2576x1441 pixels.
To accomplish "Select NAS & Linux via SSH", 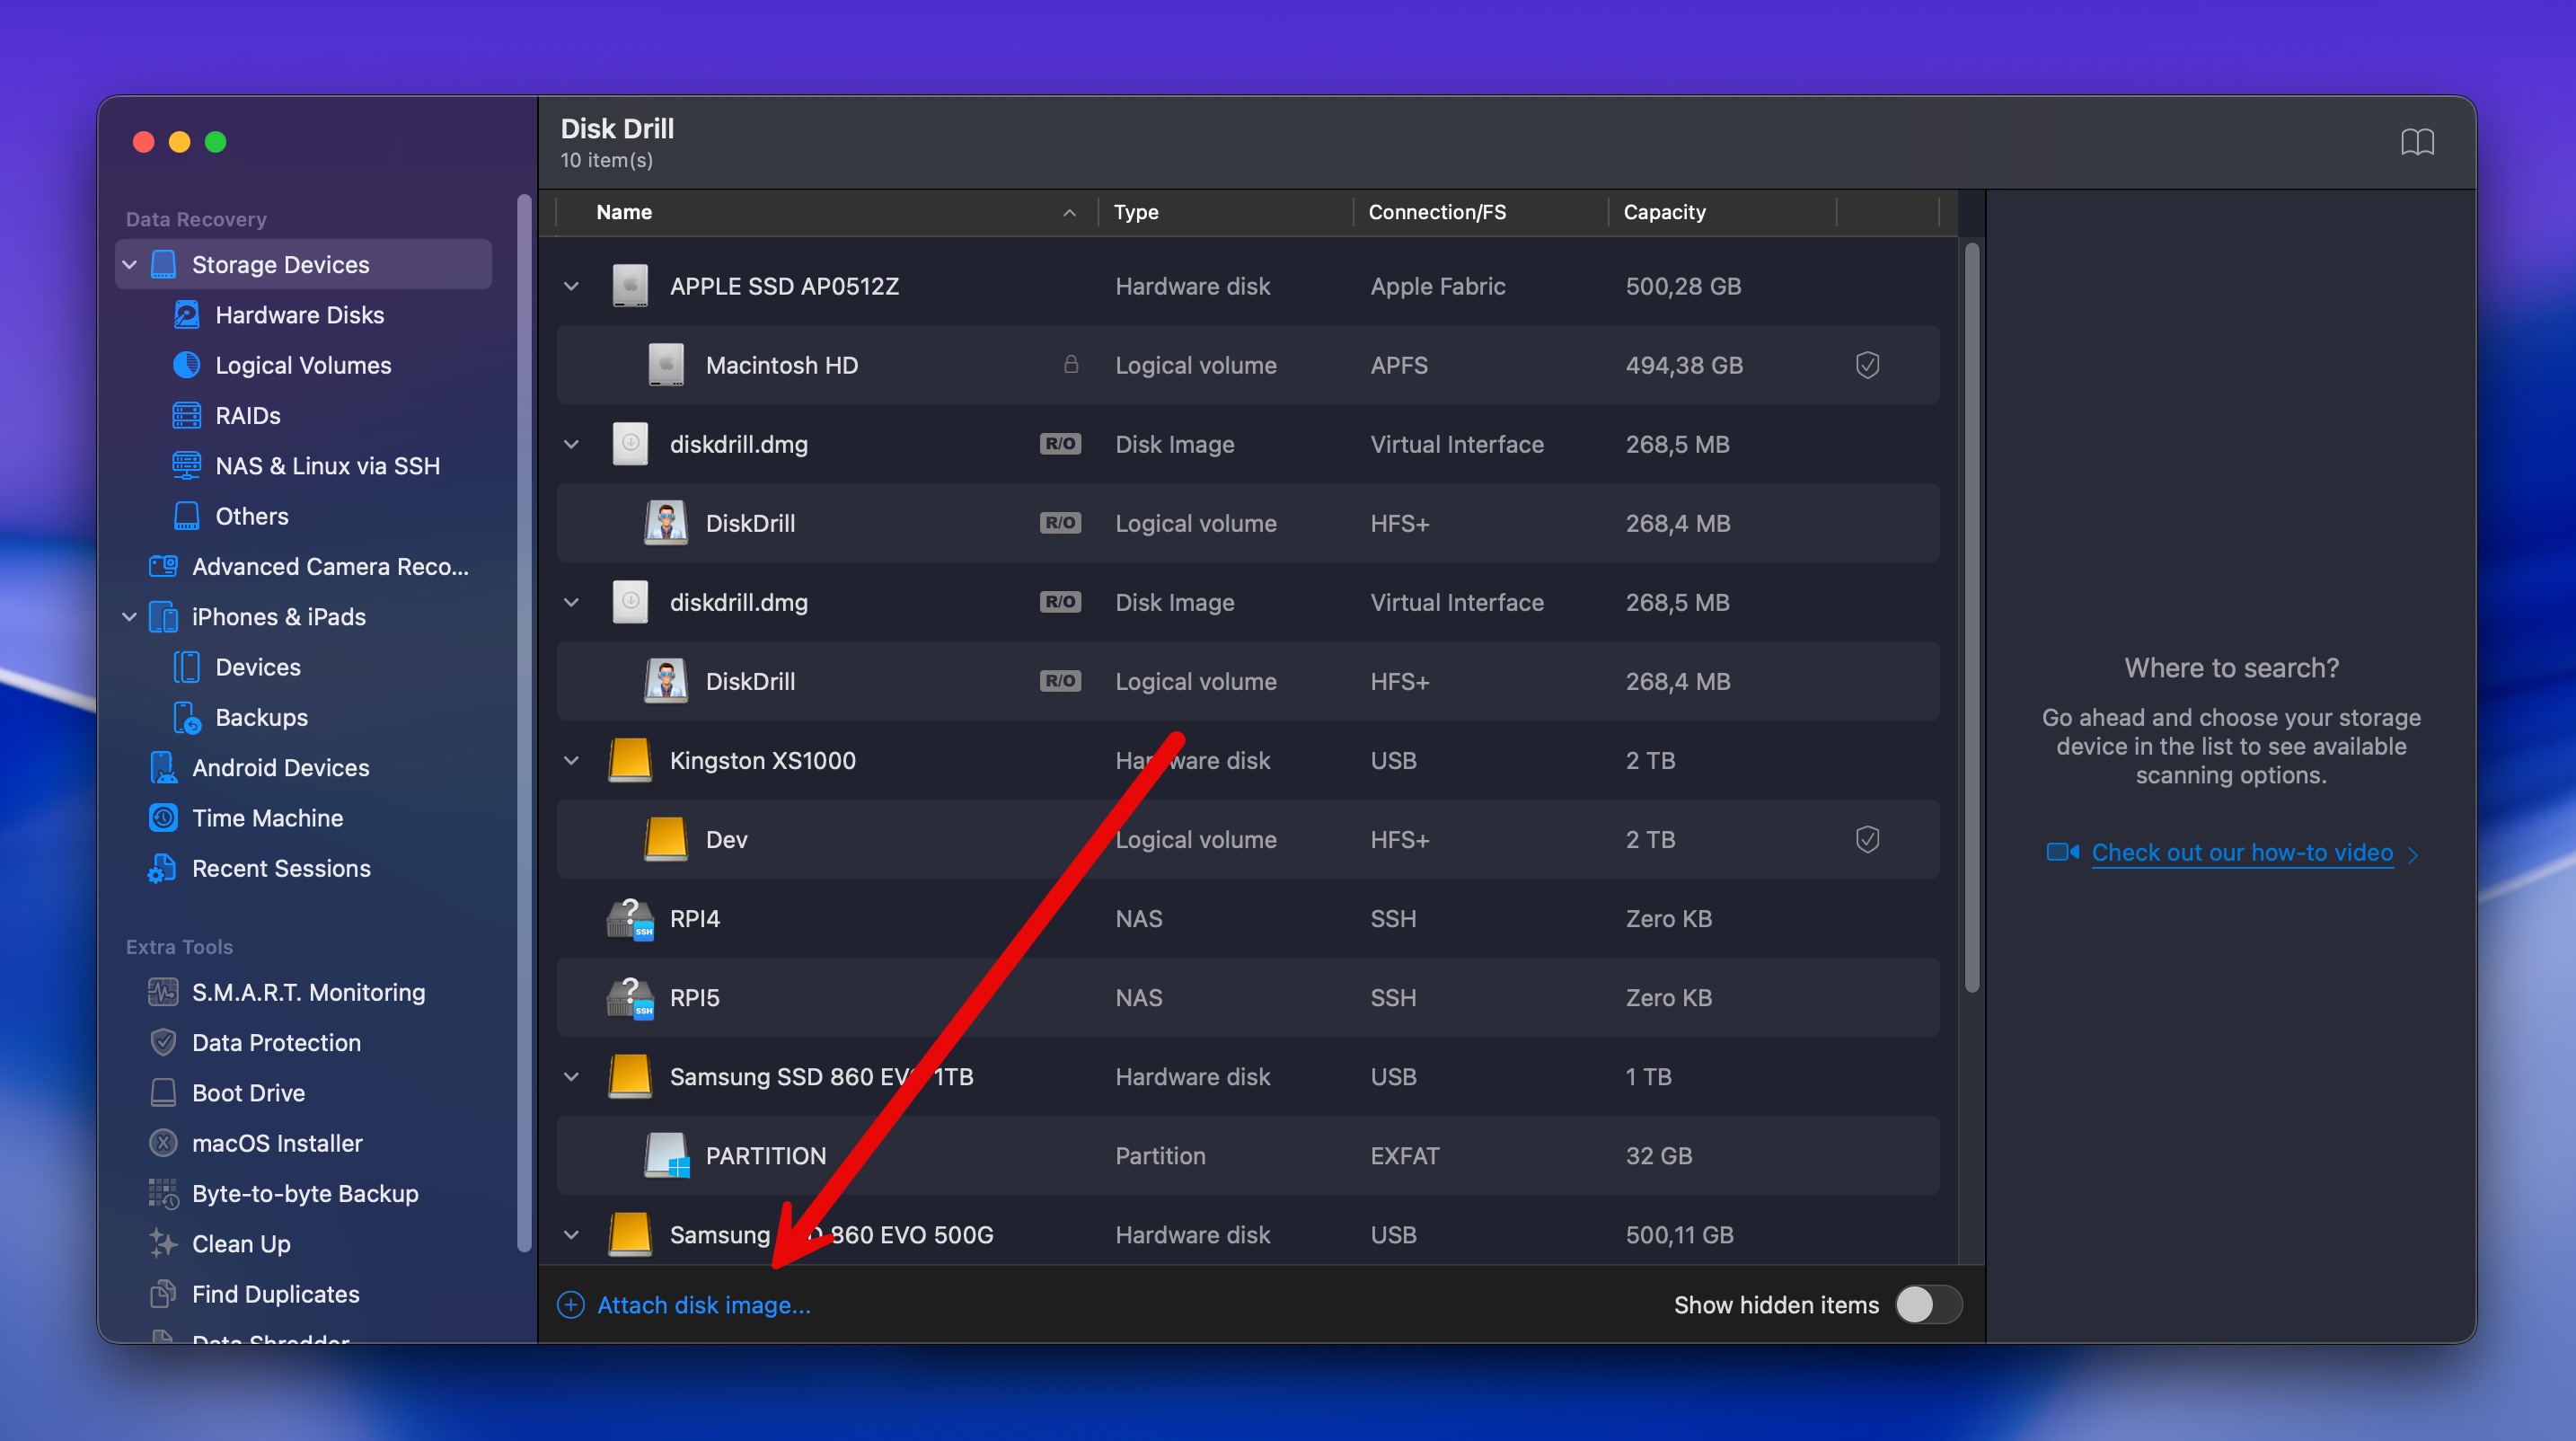I will 327,465.
